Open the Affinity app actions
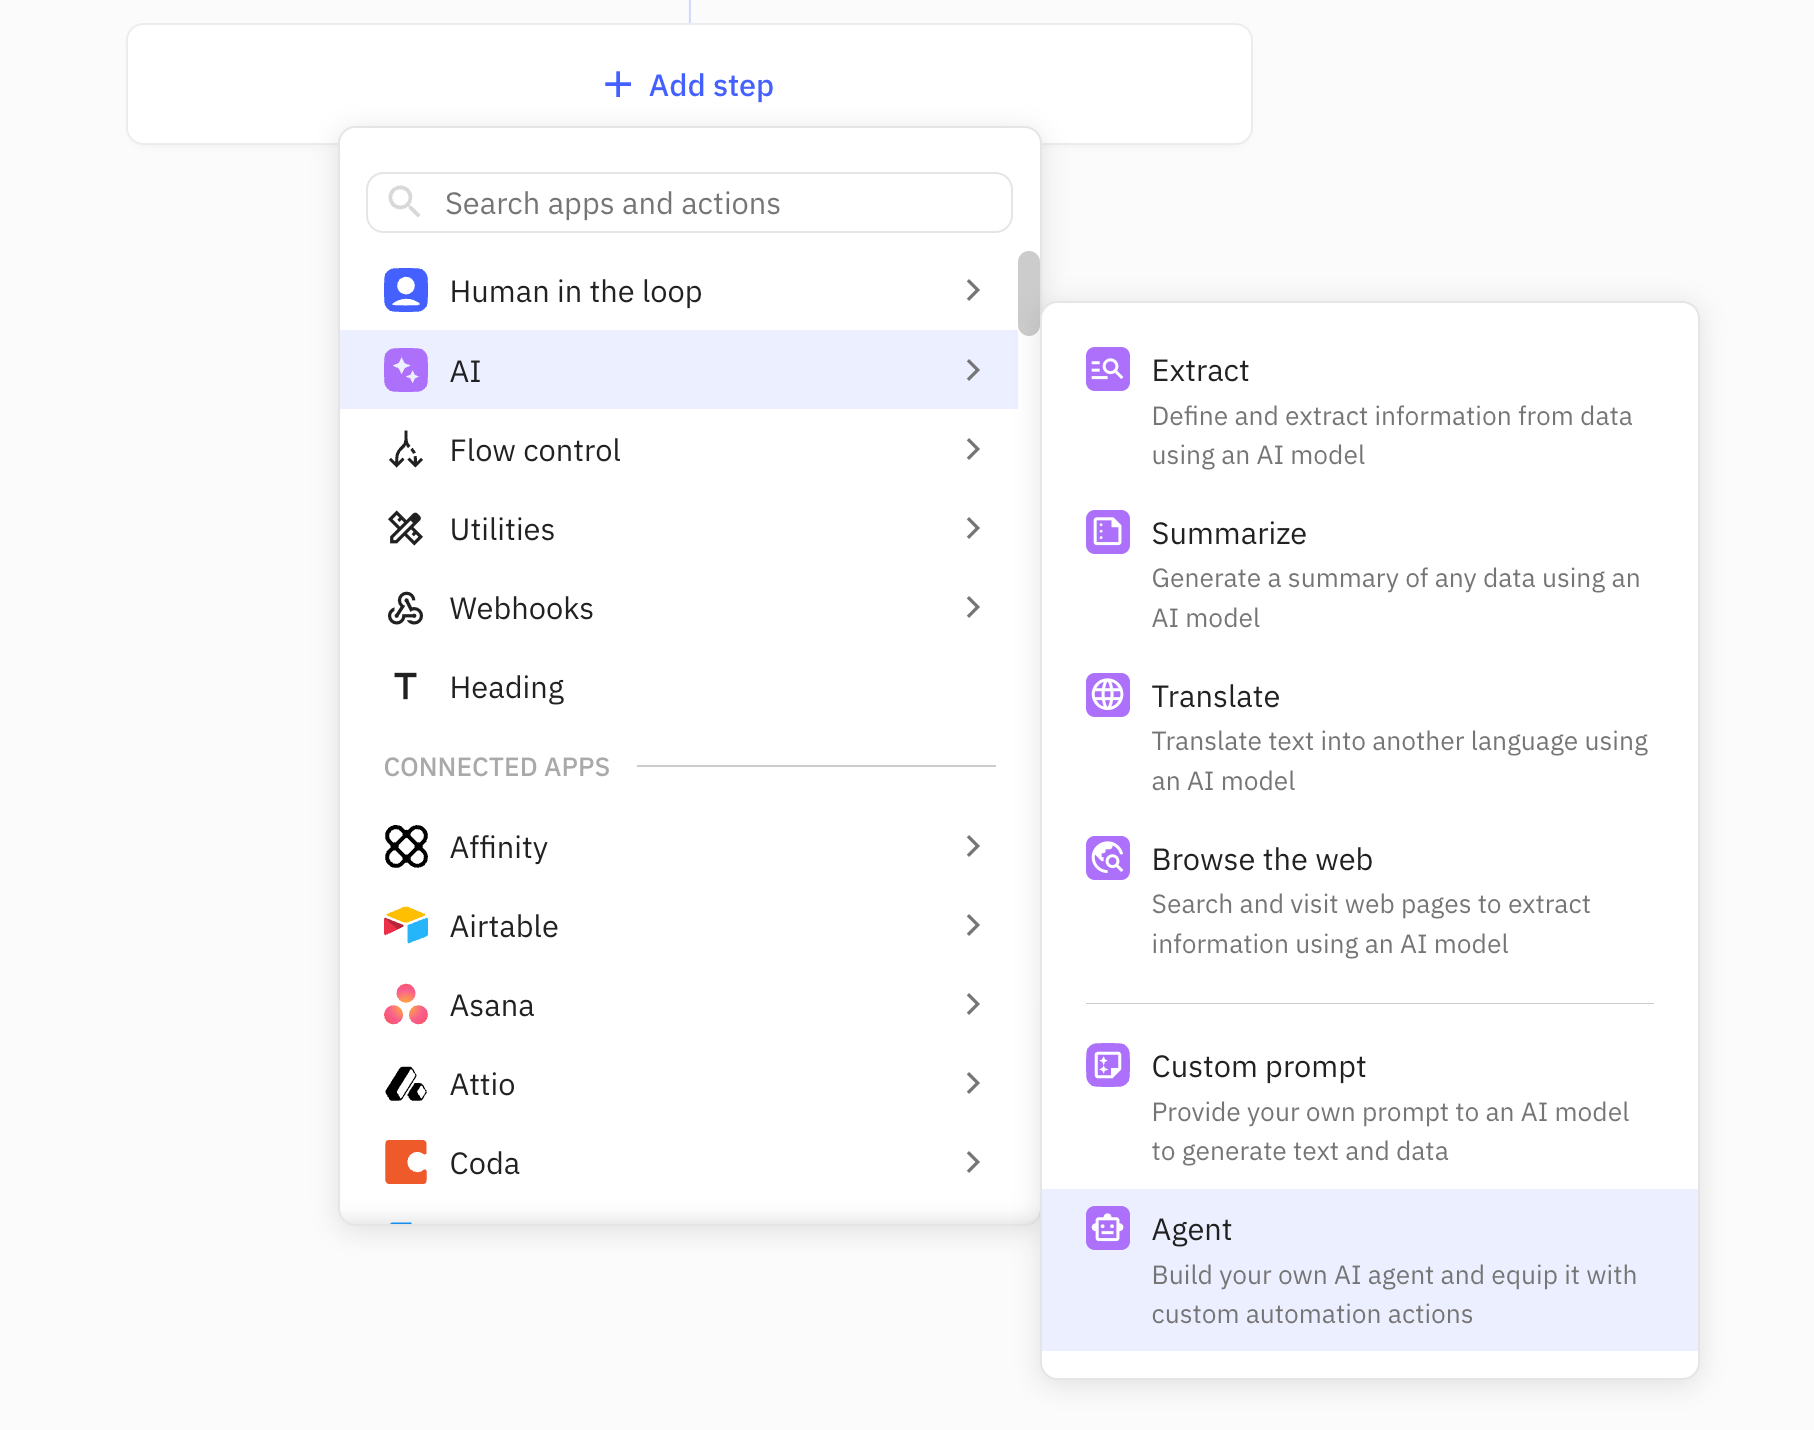1814x1430 pixels. point(679,847)
